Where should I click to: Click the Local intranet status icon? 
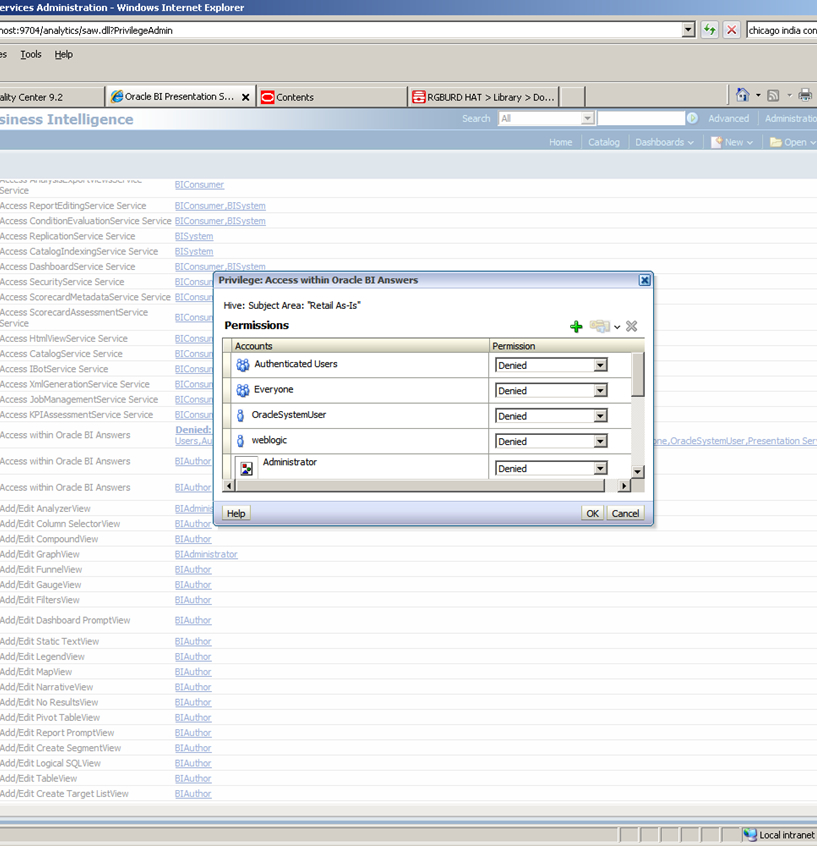[750, 835]
